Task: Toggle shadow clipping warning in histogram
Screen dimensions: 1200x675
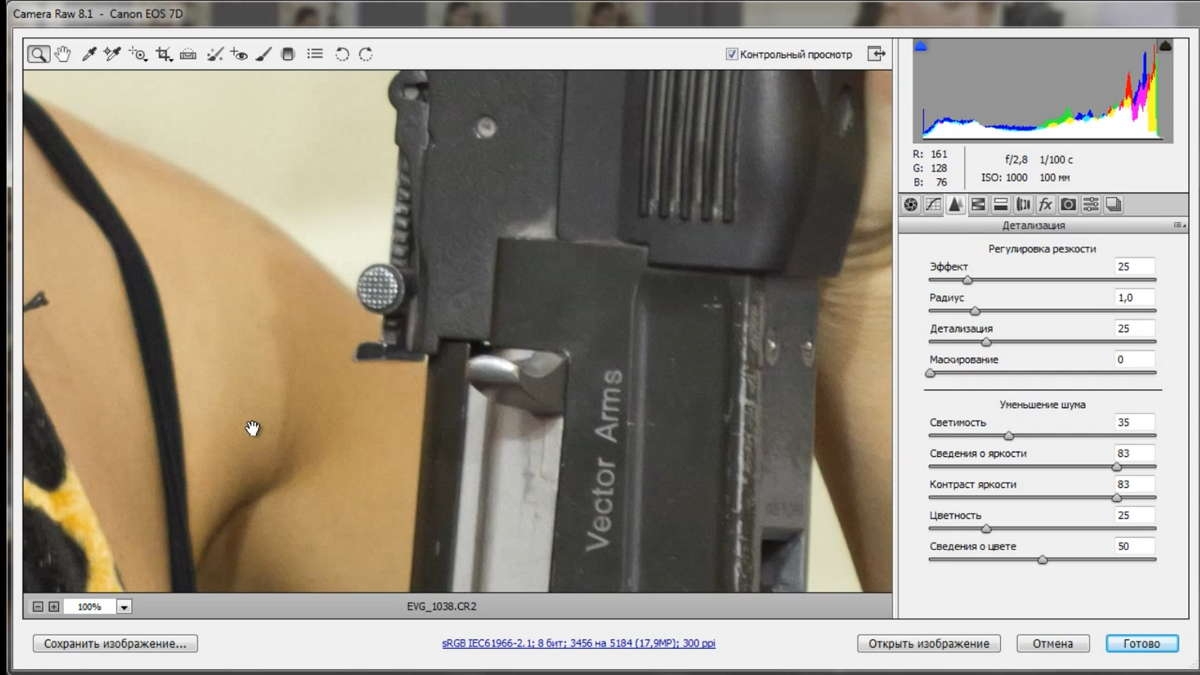Action: click(x=922, y=46)
